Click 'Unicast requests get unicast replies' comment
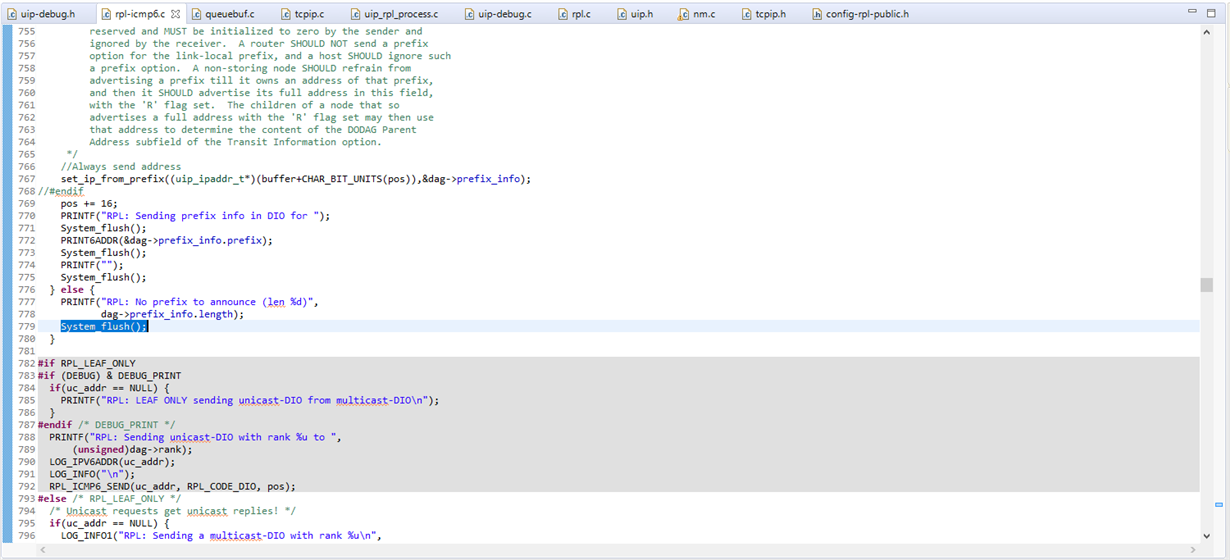Image resolution: width=1230 pixels, height=560 pixels. 172,510
